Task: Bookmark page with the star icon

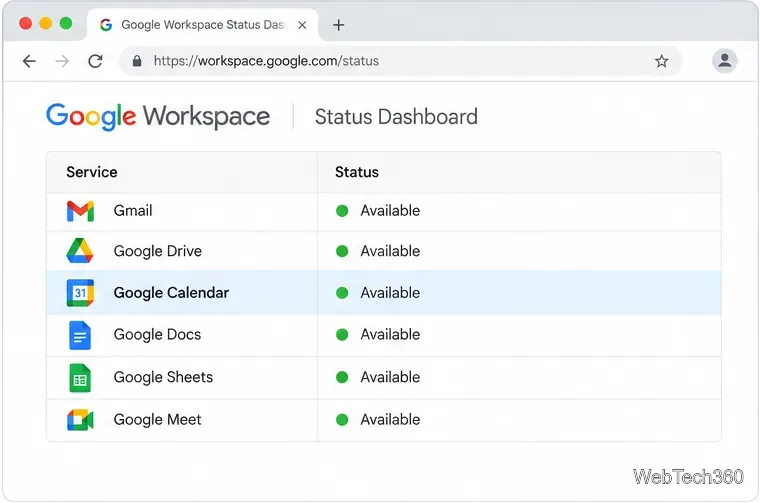Action: (x=661, y=61)
